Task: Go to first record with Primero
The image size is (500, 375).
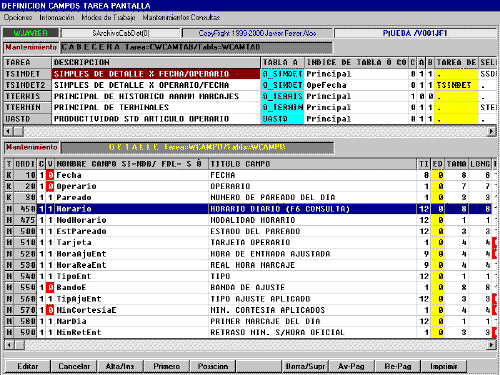Action: click(x=166, y=366)
